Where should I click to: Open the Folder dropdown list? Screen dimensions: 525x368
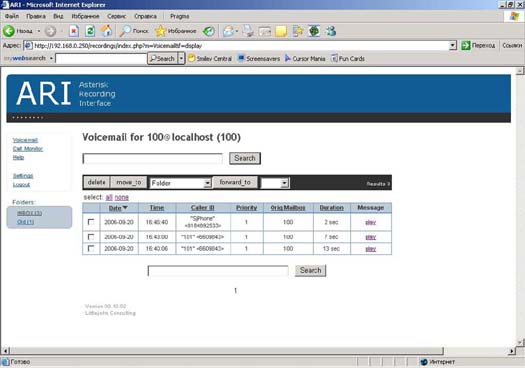[x=180, y=183]
